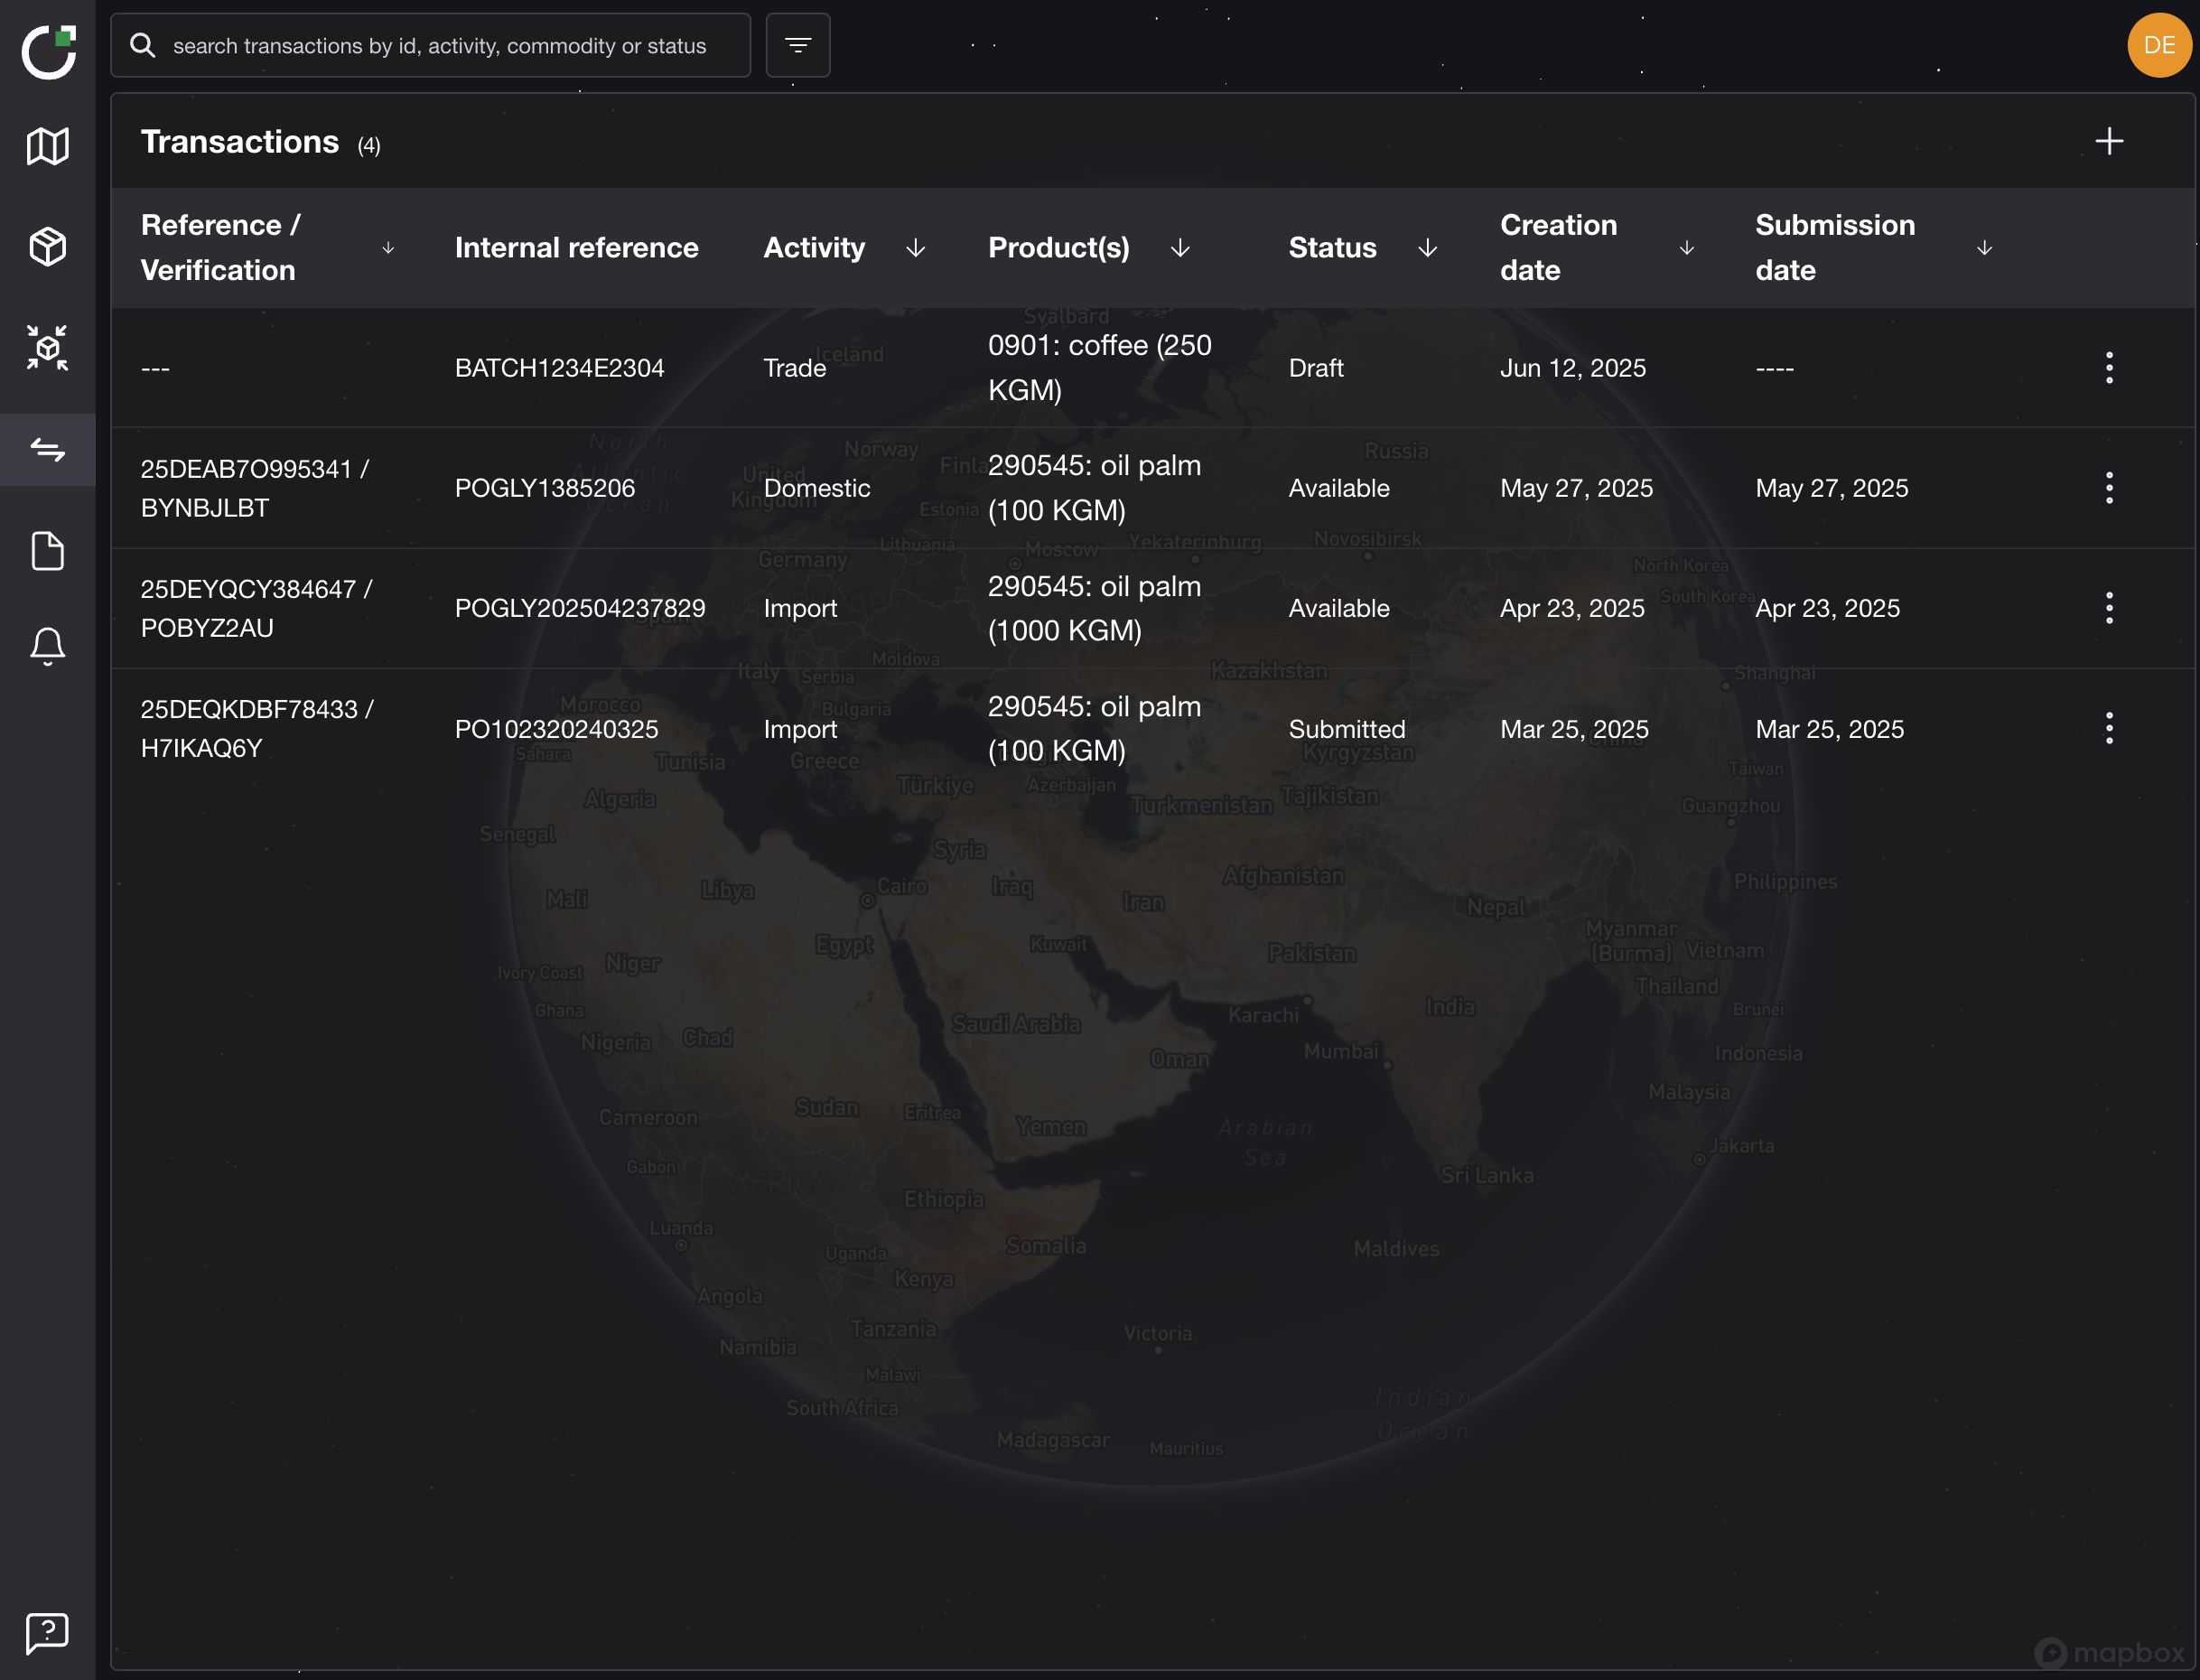The height and width of the screenshot is (1680, 2200).
Task: Open three-dot menu for PO102320240325 row
Action: (x=2108, y=728)
